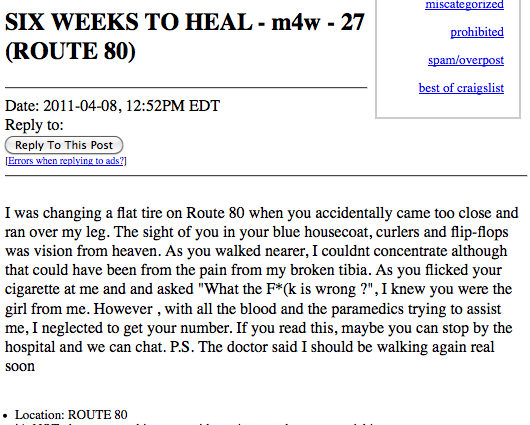Click the 'Reply to:' label

34,125
